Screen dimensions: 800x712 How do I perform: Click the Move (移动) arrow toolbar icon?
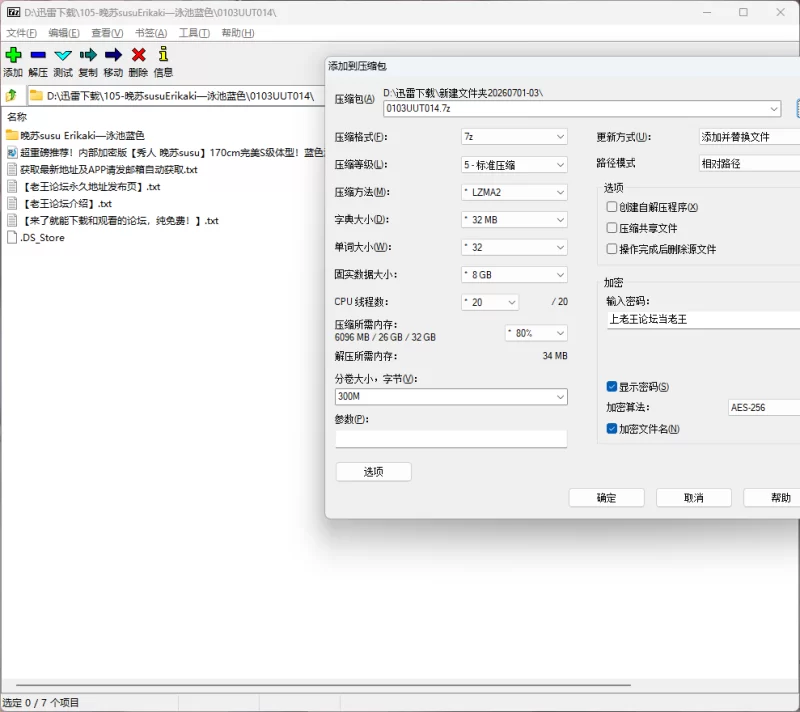[x=113, y=55]
